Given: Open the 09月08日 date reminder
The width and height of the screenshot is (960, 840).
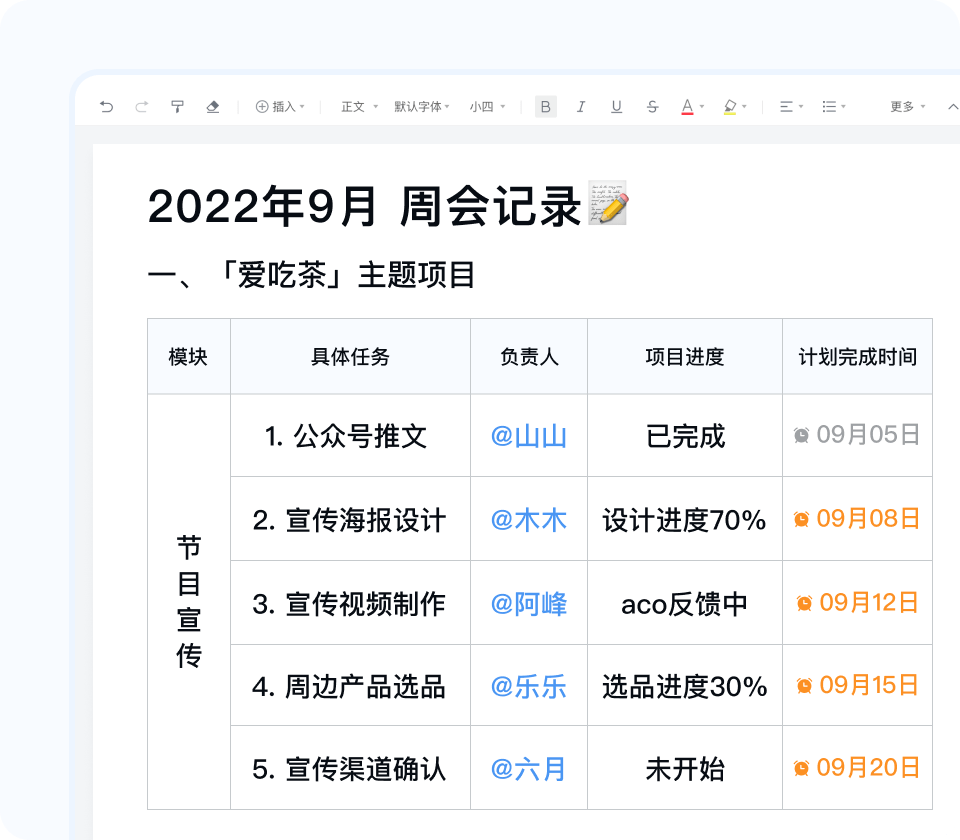Looking at the screenshot, I should click(868, 519).
